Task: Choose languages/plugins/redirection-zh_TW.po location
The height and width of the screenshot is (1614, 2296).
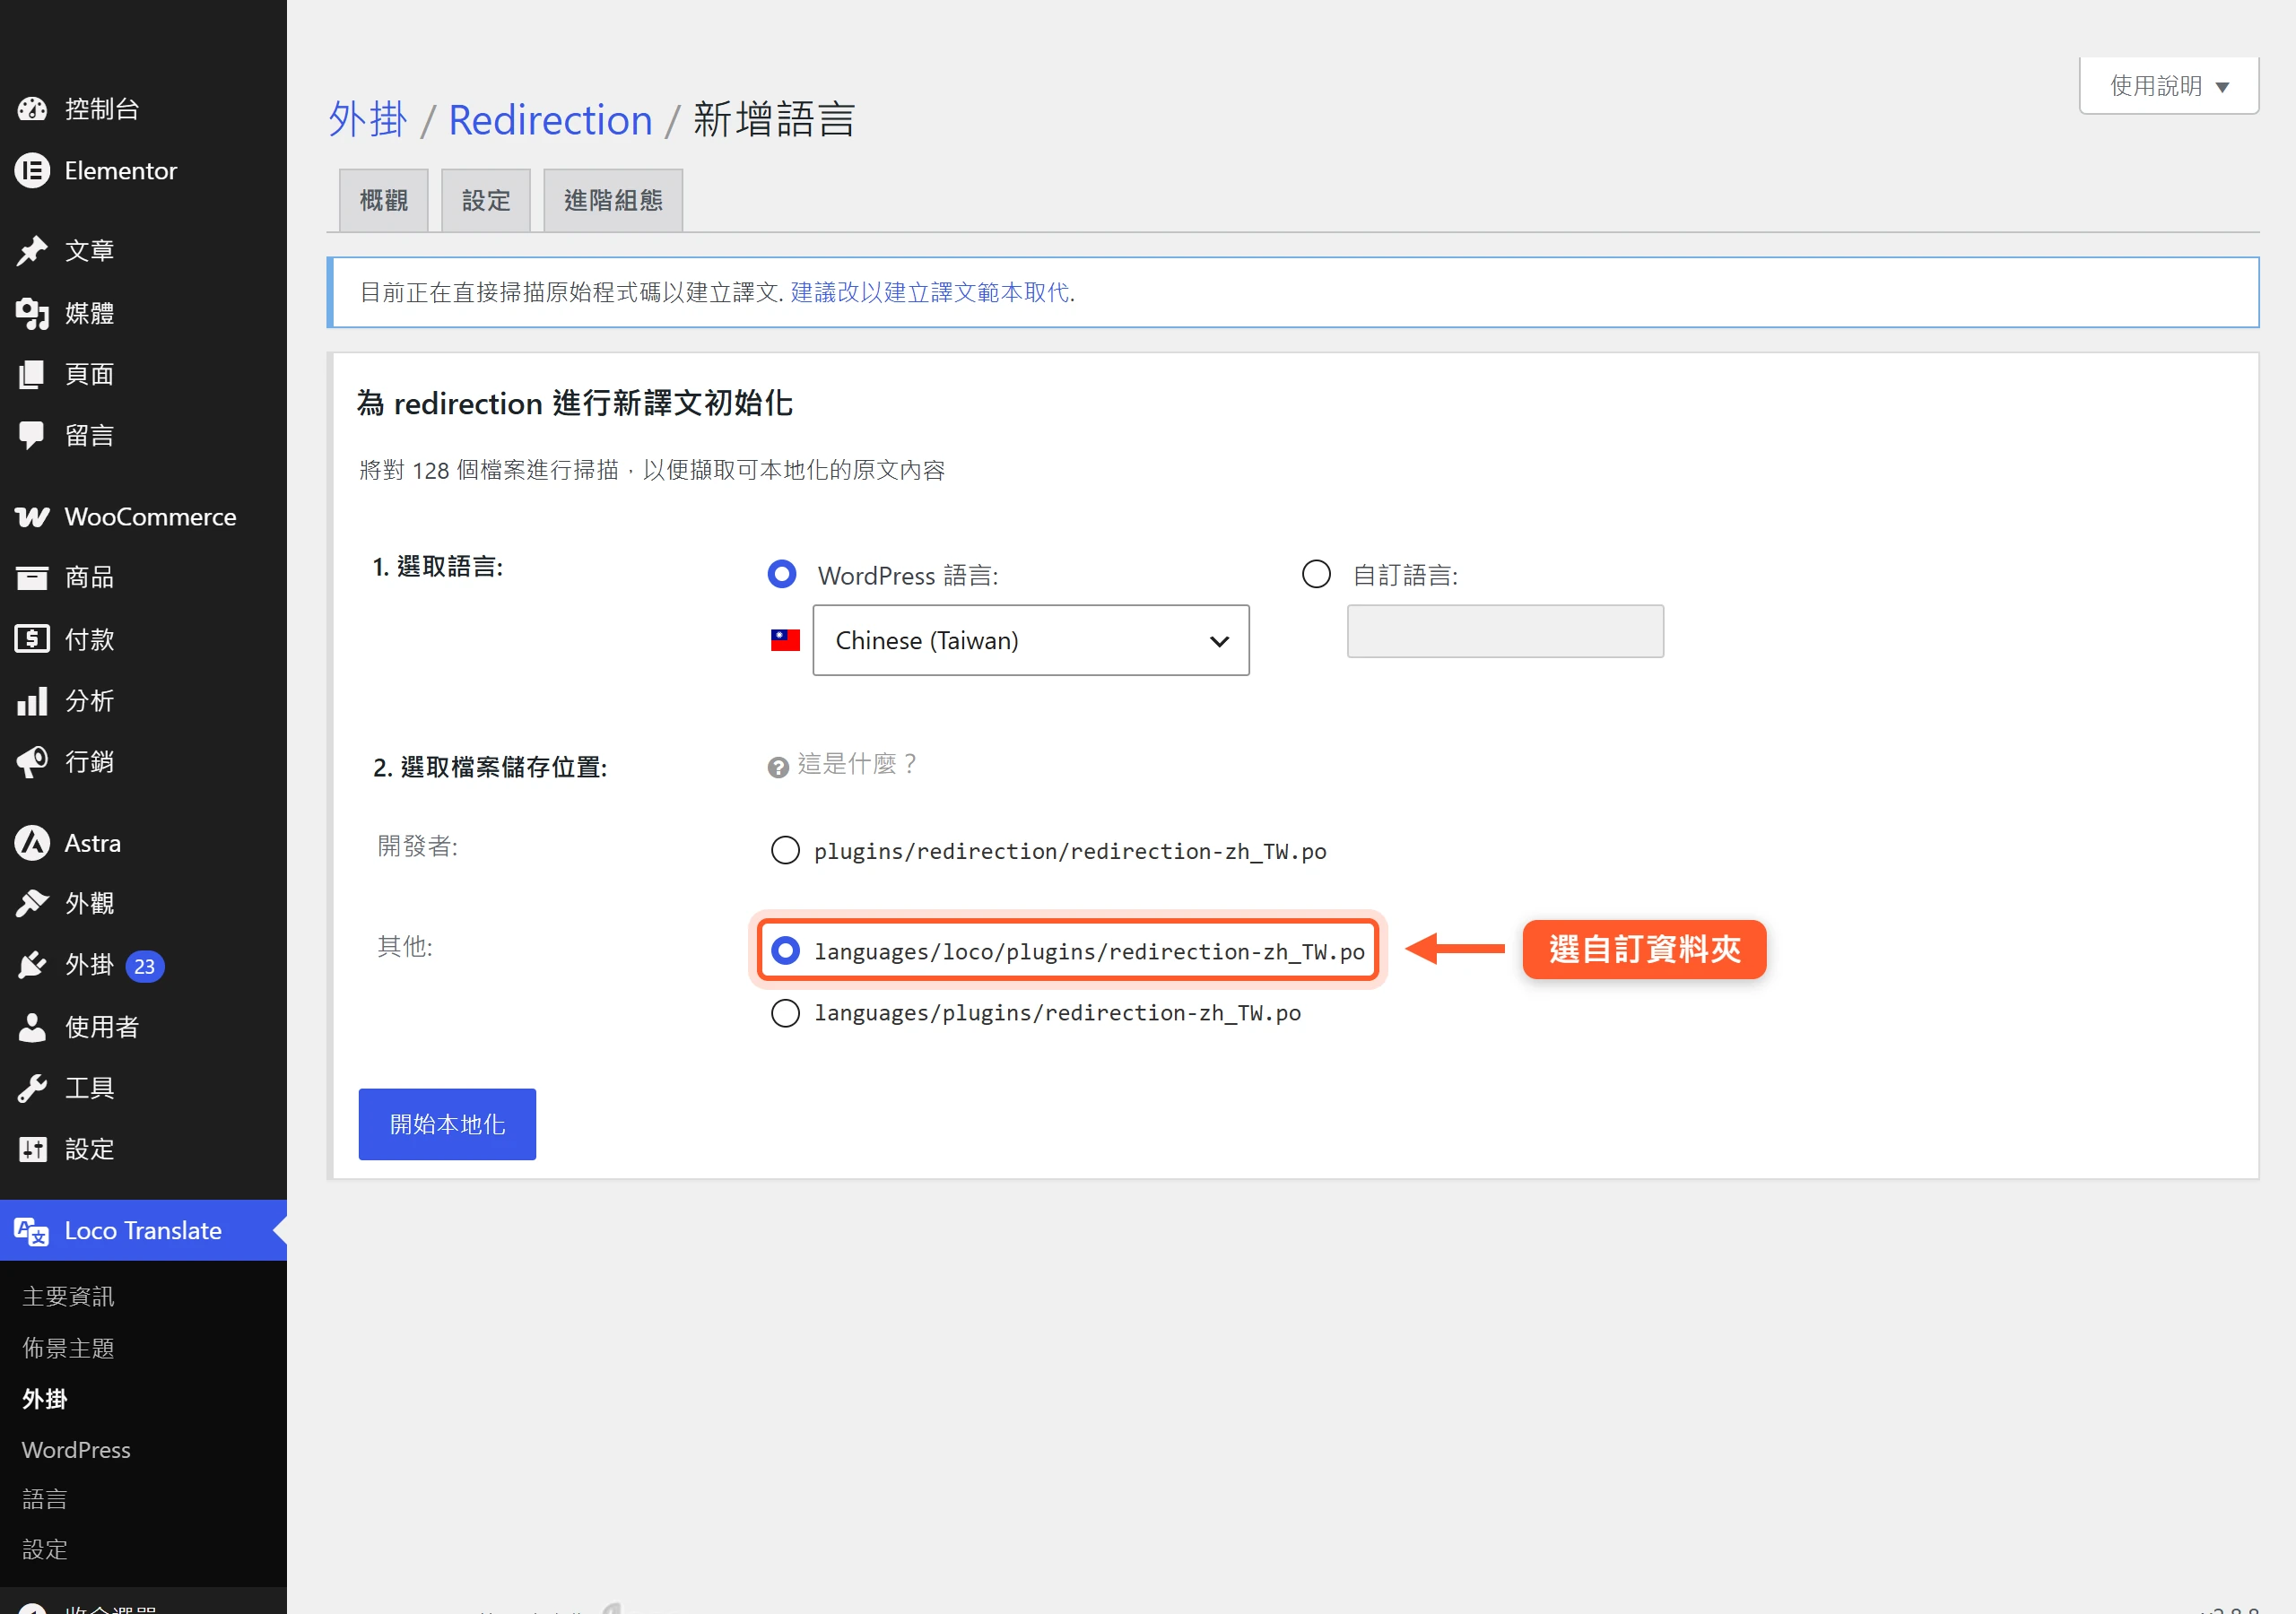Action: (785, 1013)
